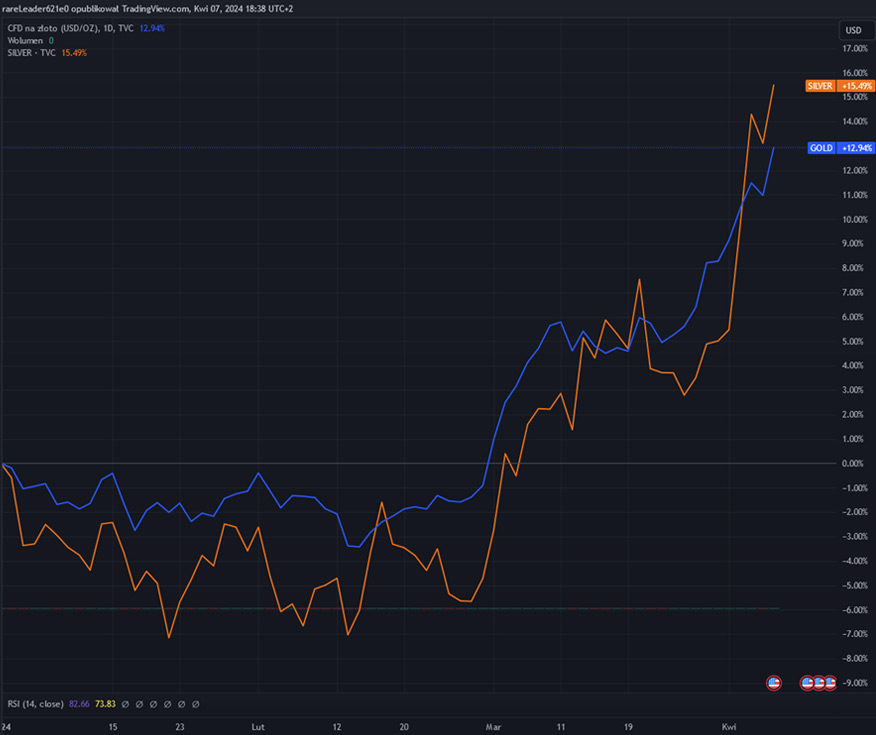Click the blue GOLD price label
Viewport: 876px width, 735px height.
tap(821, 148)
